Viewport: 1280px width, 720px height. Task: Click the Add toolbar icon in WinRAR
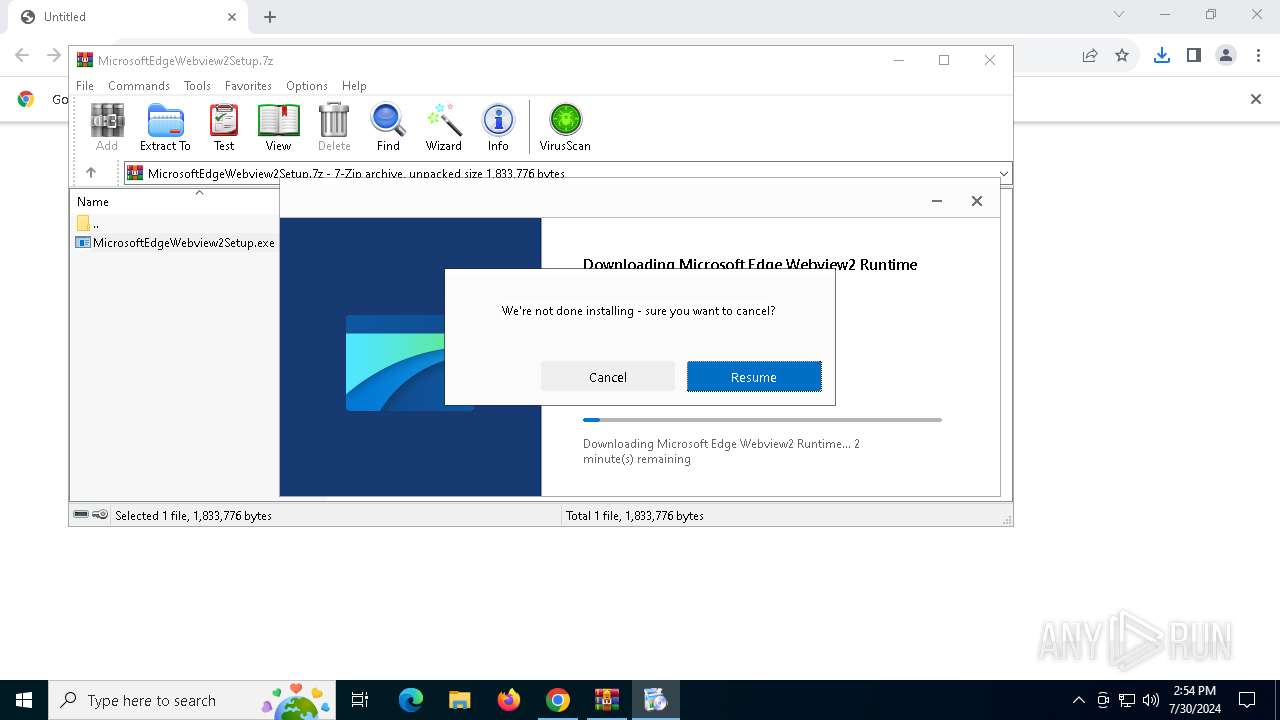(x=107, y=127)
